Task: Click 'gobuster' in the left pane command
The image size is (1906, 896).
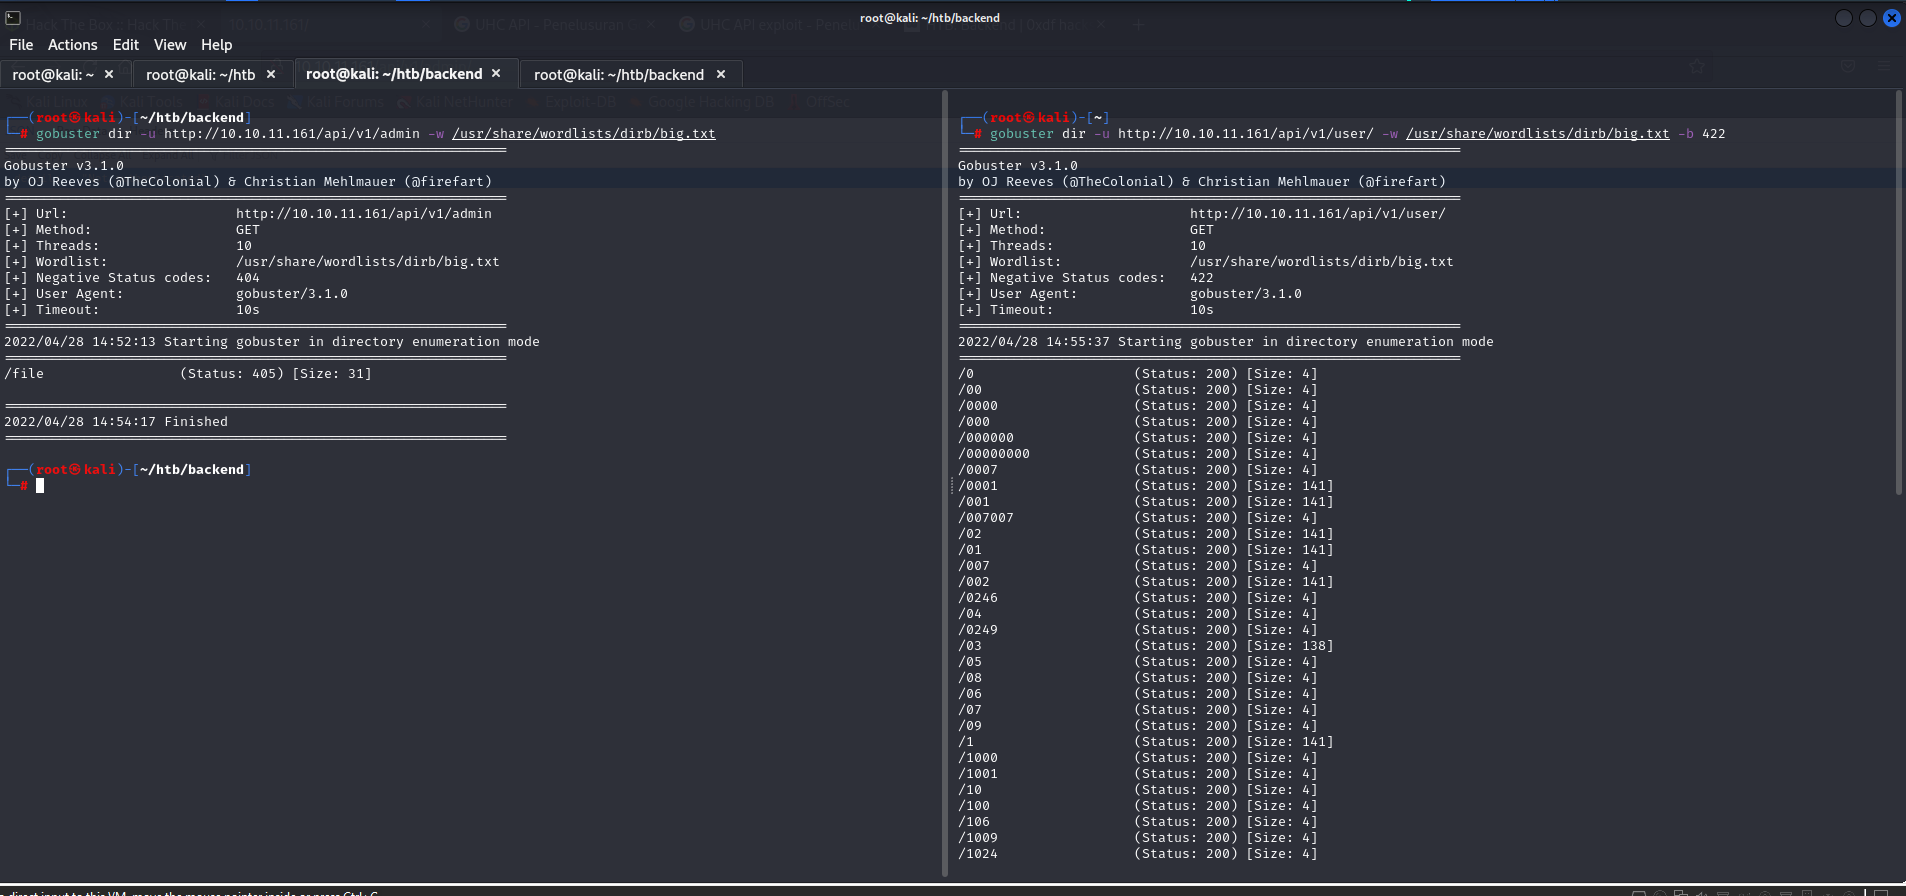Action: click(x=68, y=134)
